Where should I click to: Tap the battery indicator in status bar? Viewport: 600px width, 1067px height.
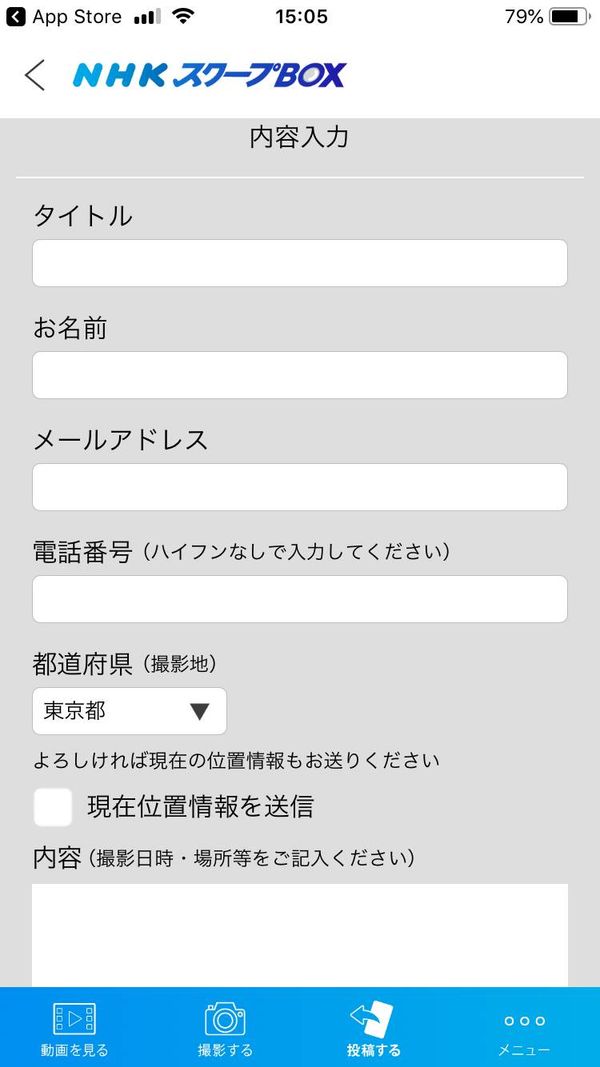570,16
